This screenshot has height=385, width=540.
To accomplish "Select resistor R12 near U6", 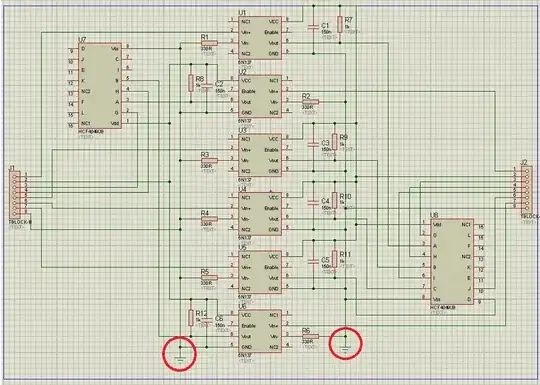I will [191, 318].
